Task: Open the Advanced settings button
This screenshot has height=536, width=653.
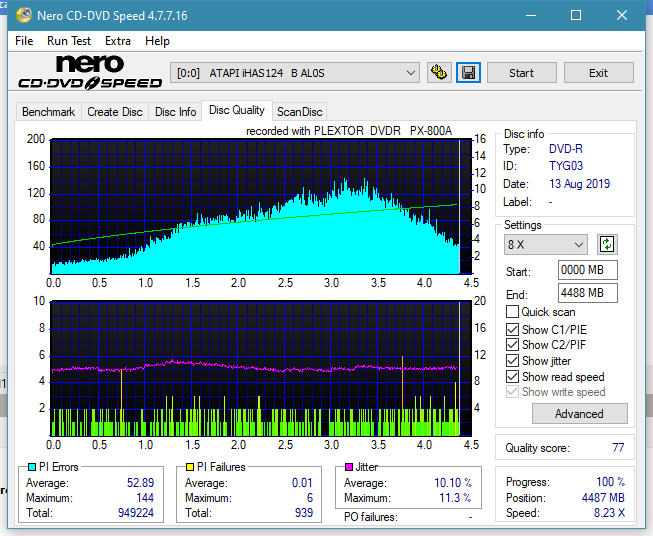Action: [579, 414]
